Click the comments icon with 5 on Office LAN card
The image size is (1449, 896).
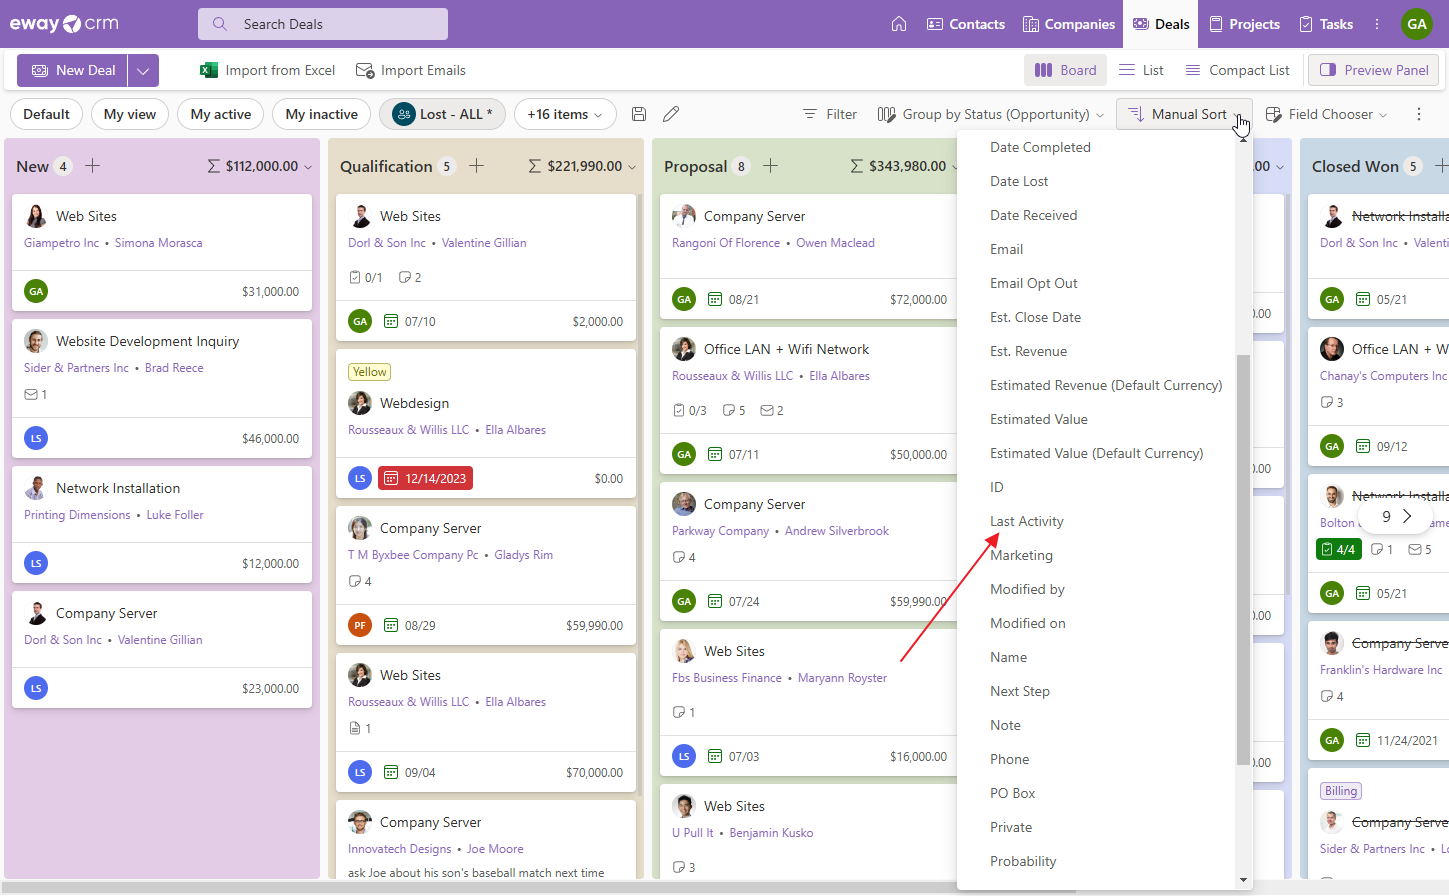pyautogui.click(x=728, y=410)
